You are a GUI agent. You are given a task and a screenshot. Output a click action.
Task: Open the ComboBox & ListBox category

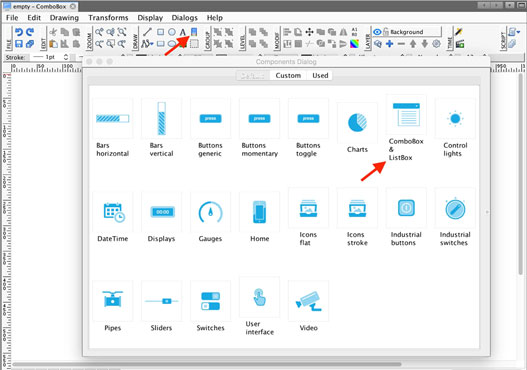click(406, 128)
